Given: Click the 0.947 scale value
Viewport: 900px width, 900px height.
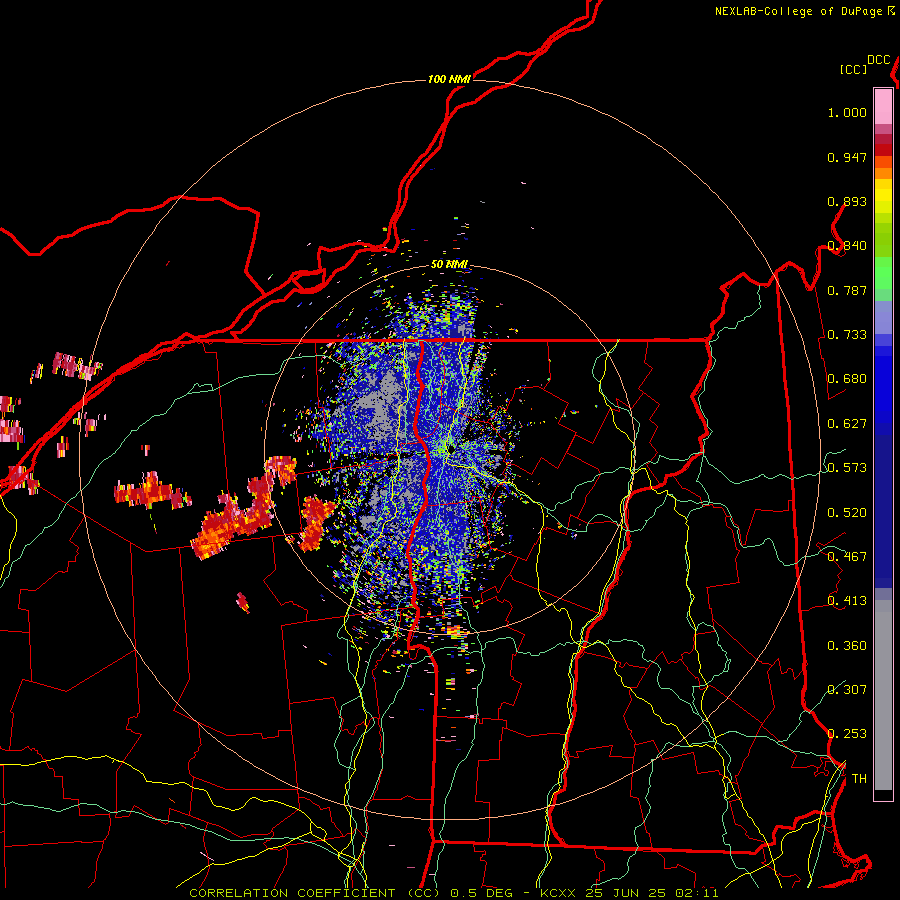Looking at the screenshot, I should [x=847, y=157].
